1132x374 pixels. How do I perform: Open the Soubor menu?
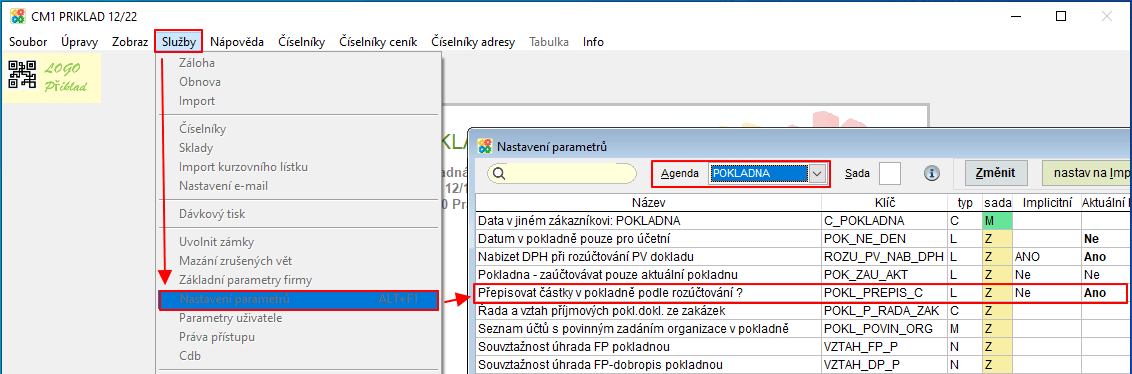(28, 42)
